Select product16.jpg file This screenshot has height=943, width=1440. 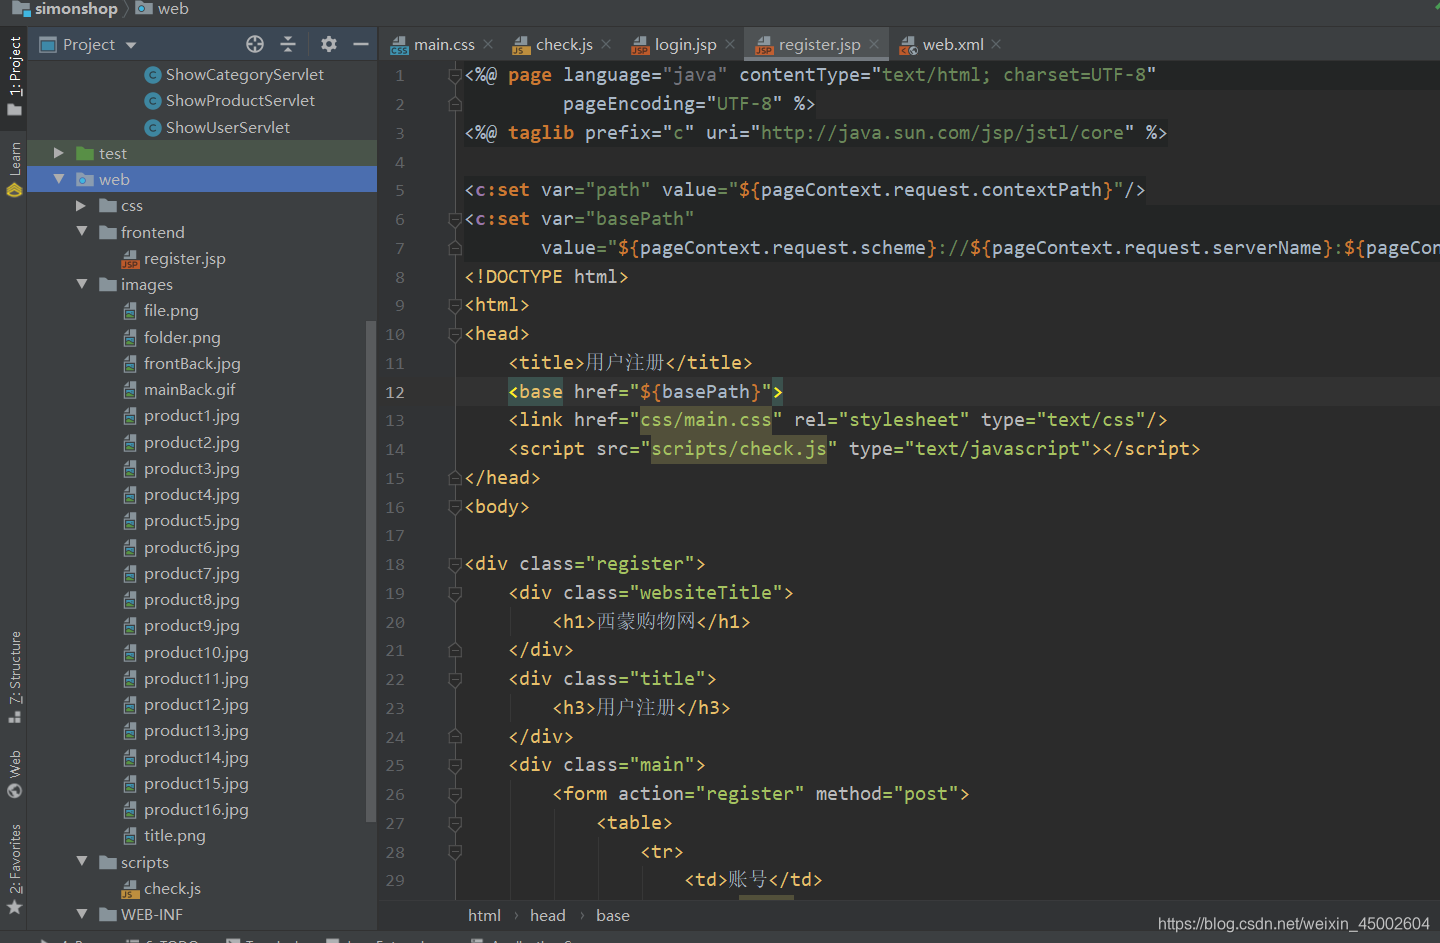(x=196, y=809)
